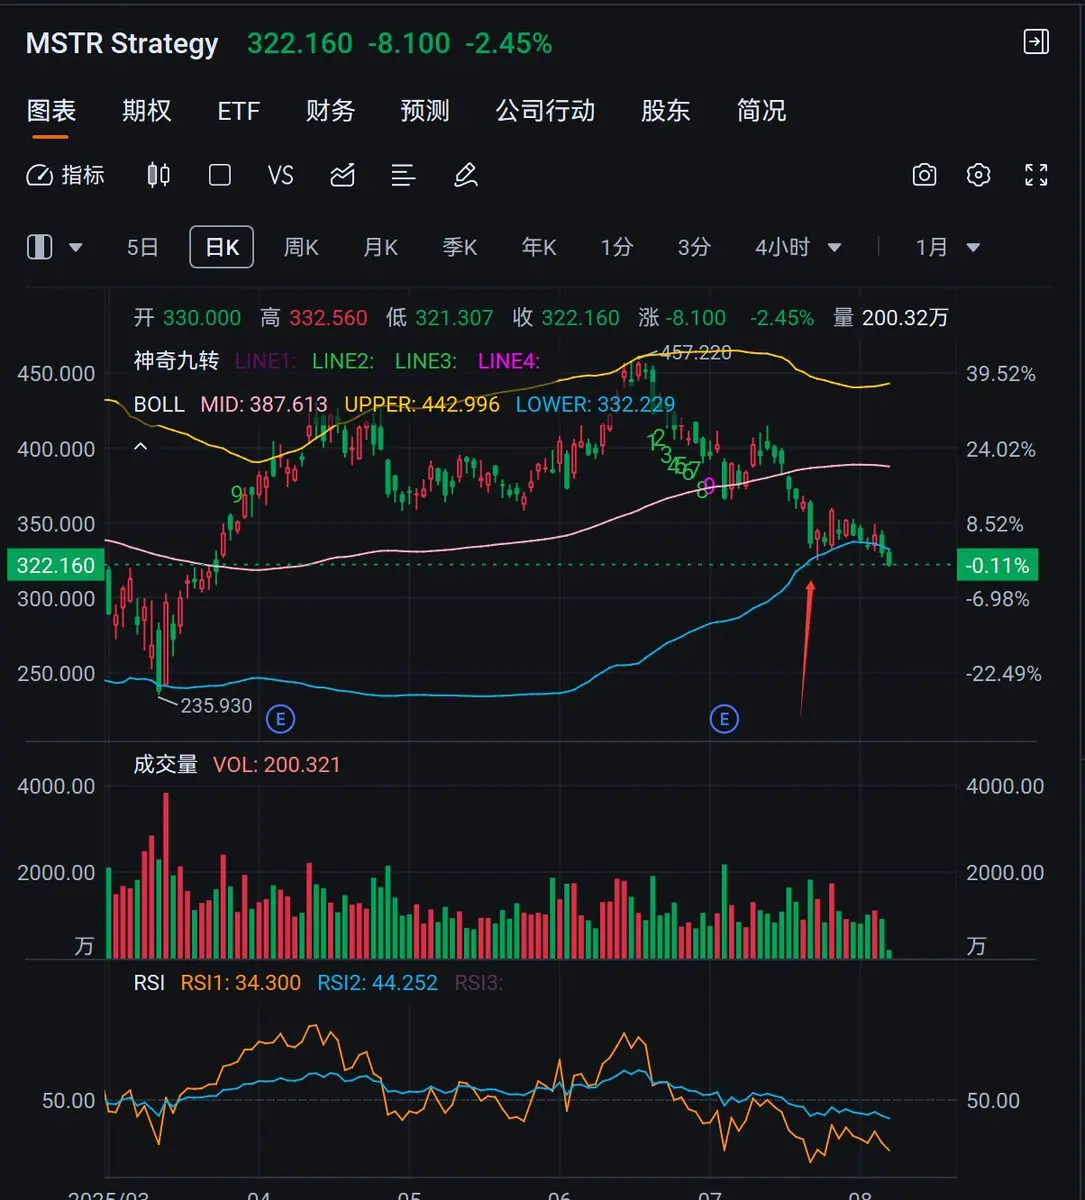
Task: Select the 日K timeframe
Action: (x=222, y=247)
